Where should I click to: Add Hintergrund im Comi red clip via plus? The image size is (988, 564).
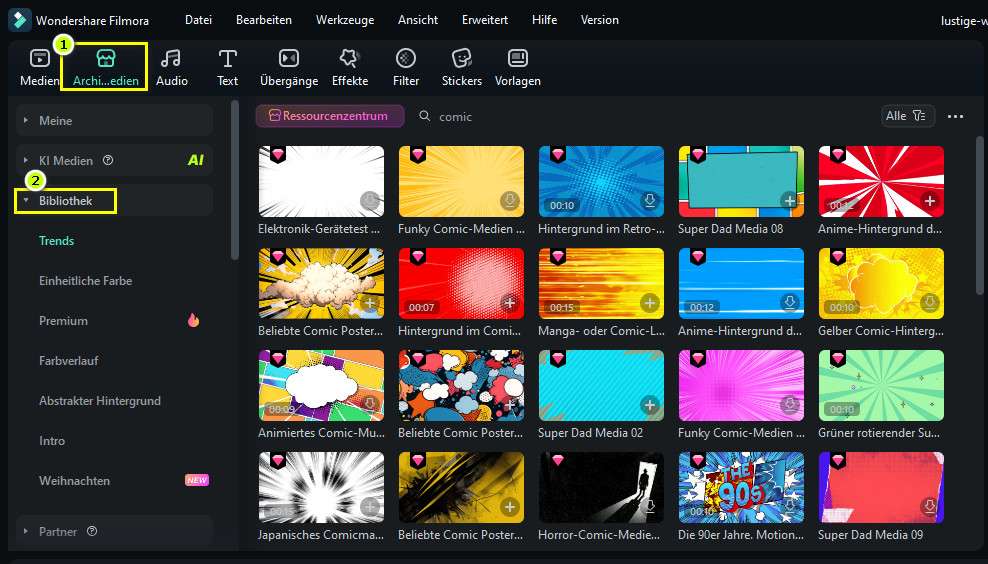tap(510, 303)
